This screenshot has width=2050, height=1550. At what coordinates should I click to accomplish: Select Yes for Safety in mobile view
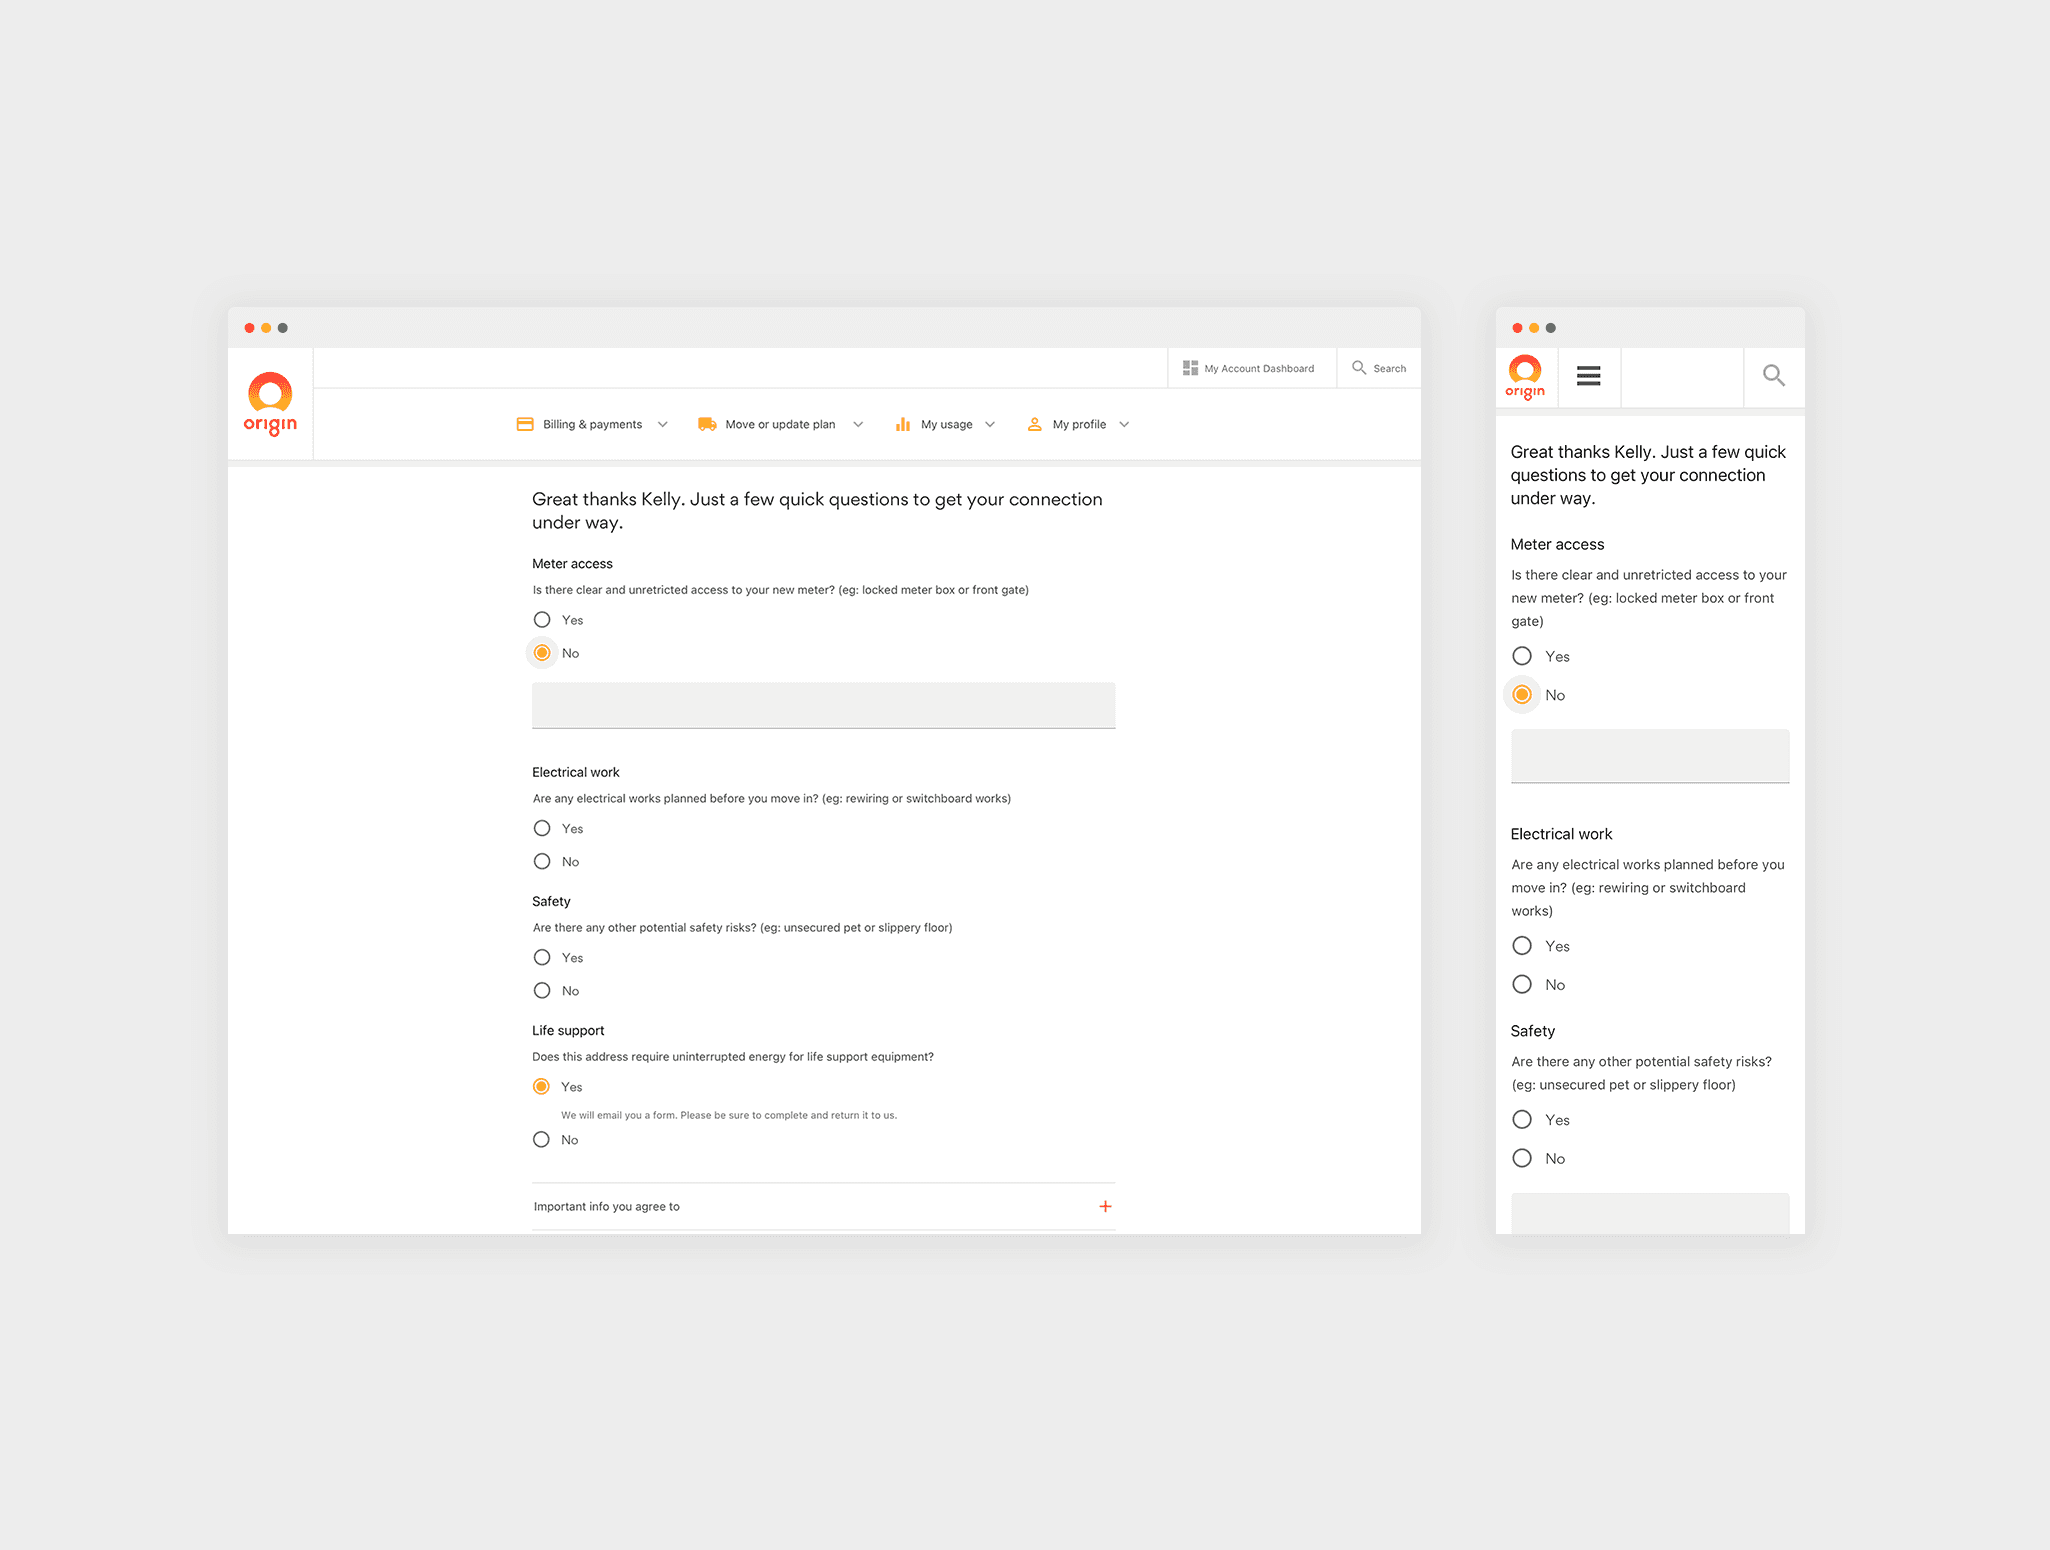(x=1522, y=1120)
